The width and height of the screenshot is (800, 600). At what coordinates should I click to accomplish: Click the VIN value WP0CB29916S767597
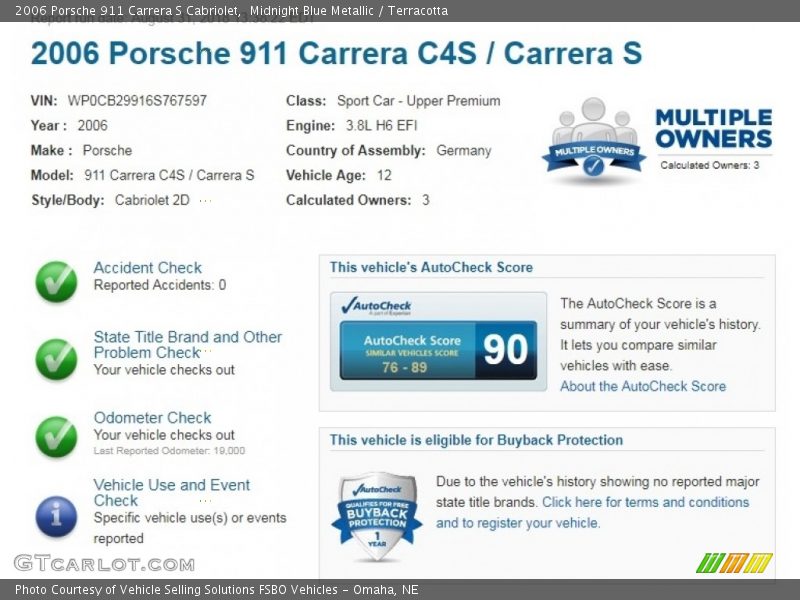tap(137, 101)
